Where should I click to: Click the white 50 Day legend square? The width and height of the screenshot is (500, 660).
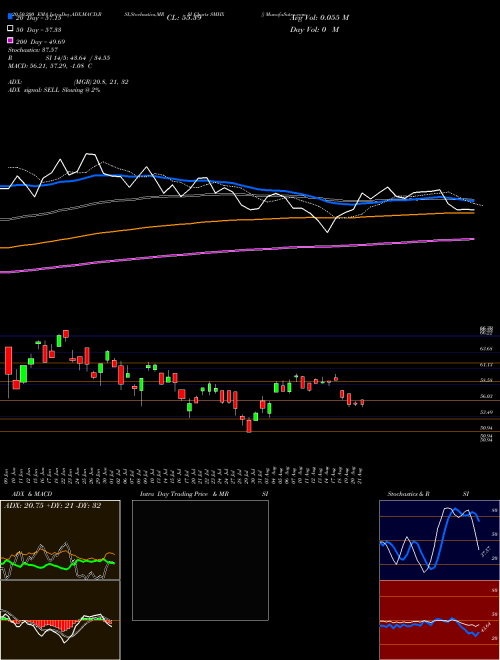(x=10, y=29)
